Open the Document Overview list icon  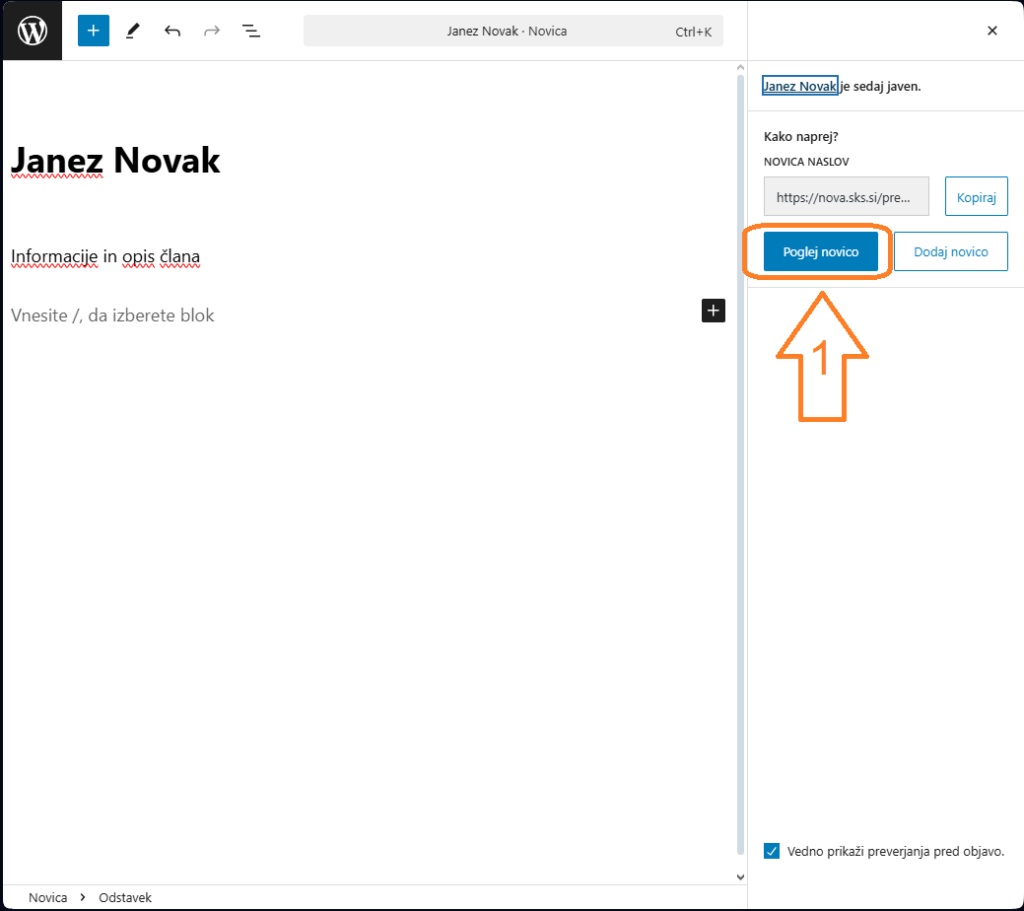pyautogui.click(x=251, y=31)
